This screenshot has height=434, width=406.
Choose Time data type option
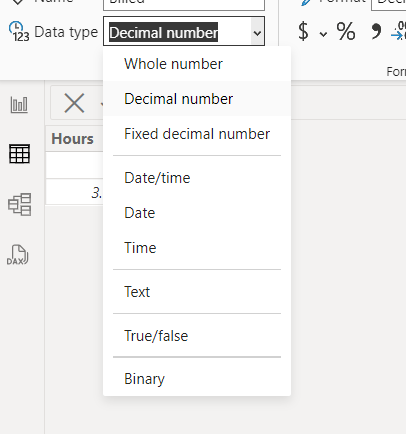197,248
